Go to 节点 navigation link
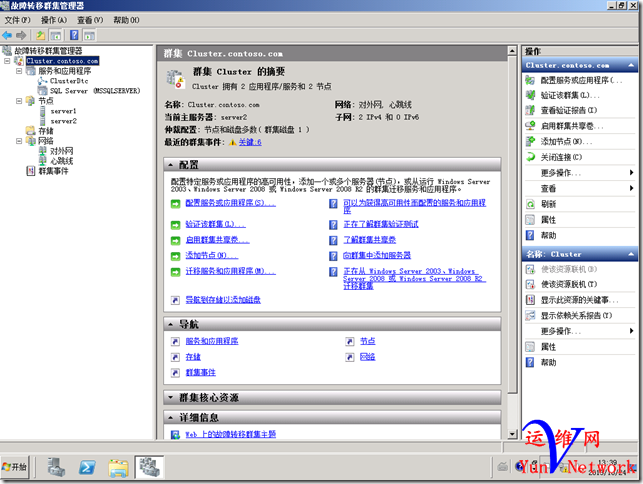This screenshot has width=643, height=484. tap(367, 341)
